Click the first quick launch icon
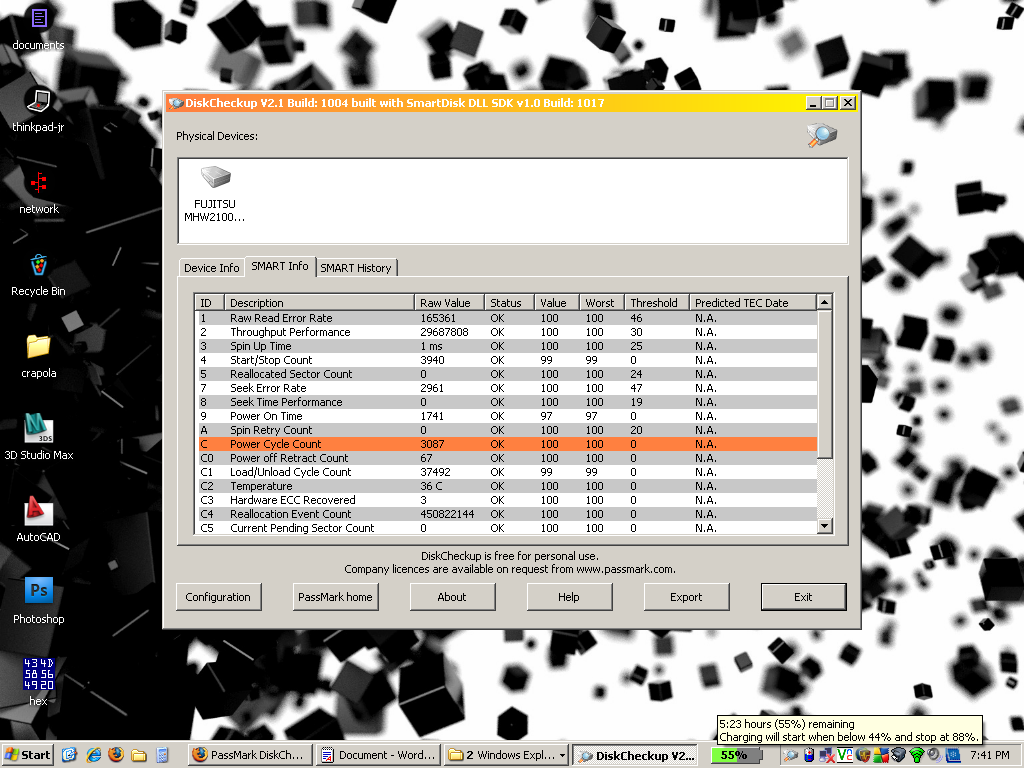The image size is (1024, 768). [70, 755]
